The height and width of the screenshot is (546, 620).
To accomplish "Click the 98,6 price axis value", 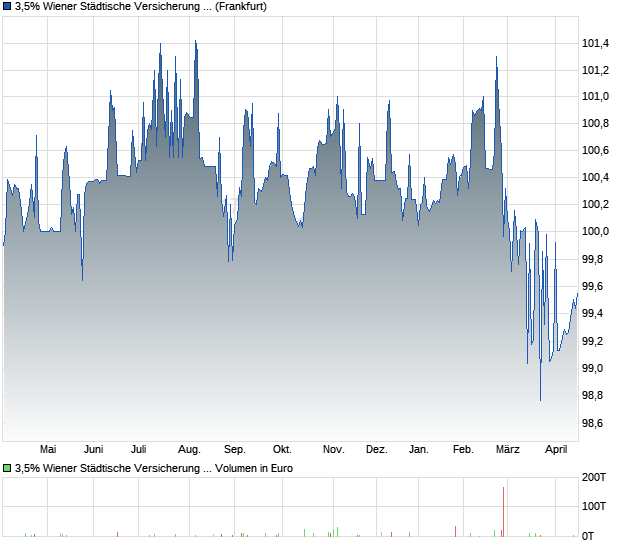I will tap(592, 423).
